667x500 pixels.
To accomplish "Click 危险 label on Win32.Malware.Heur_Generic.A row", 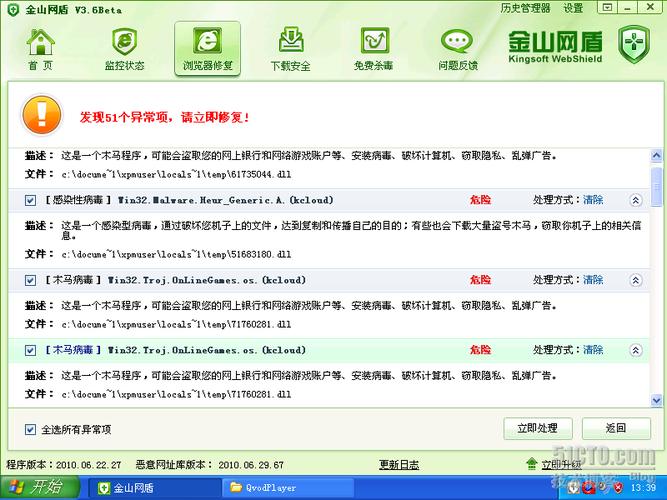I will [x=480, y=200].
